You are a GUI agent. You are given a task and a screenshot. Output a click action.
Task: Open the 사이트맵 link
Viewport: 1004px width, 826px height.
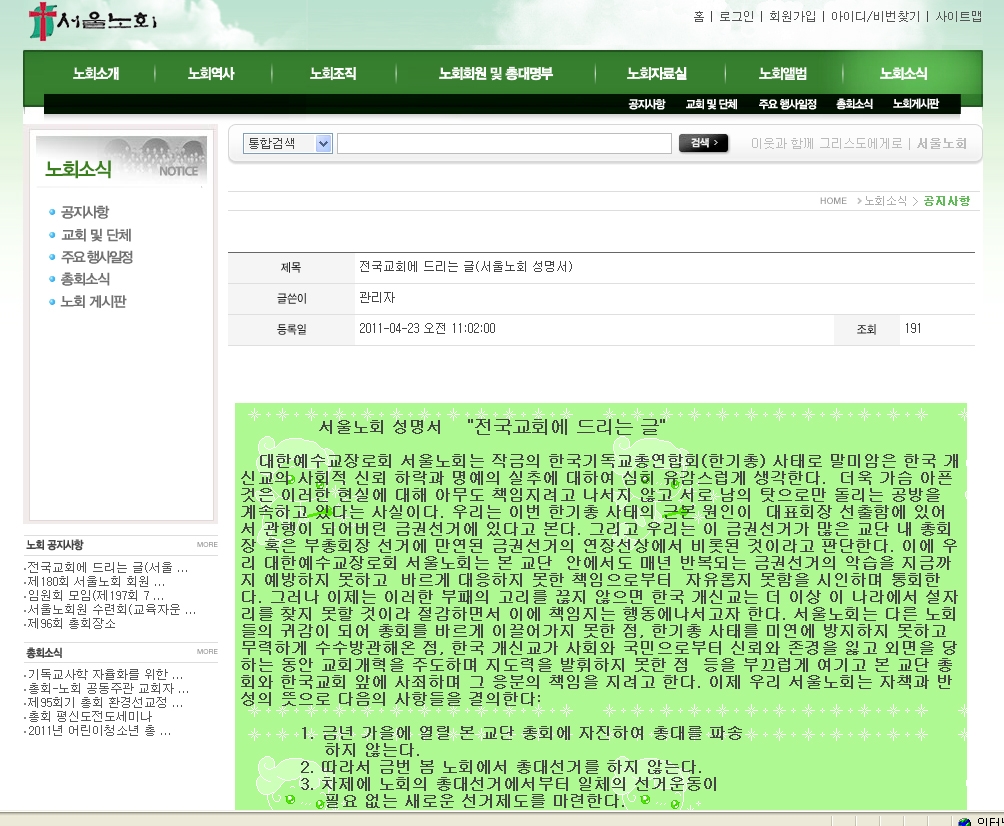point(959,17)
